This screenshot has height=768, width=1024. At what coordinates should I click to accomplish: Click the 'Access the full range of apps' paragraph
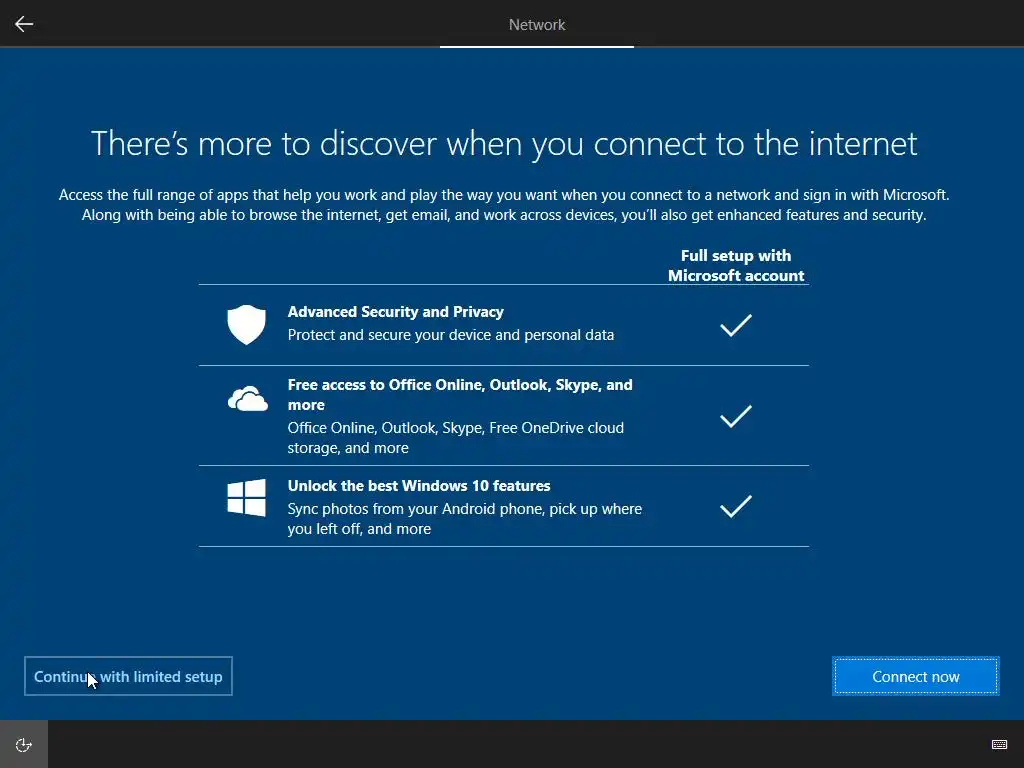pyautogui.click(x=504, y=205)
